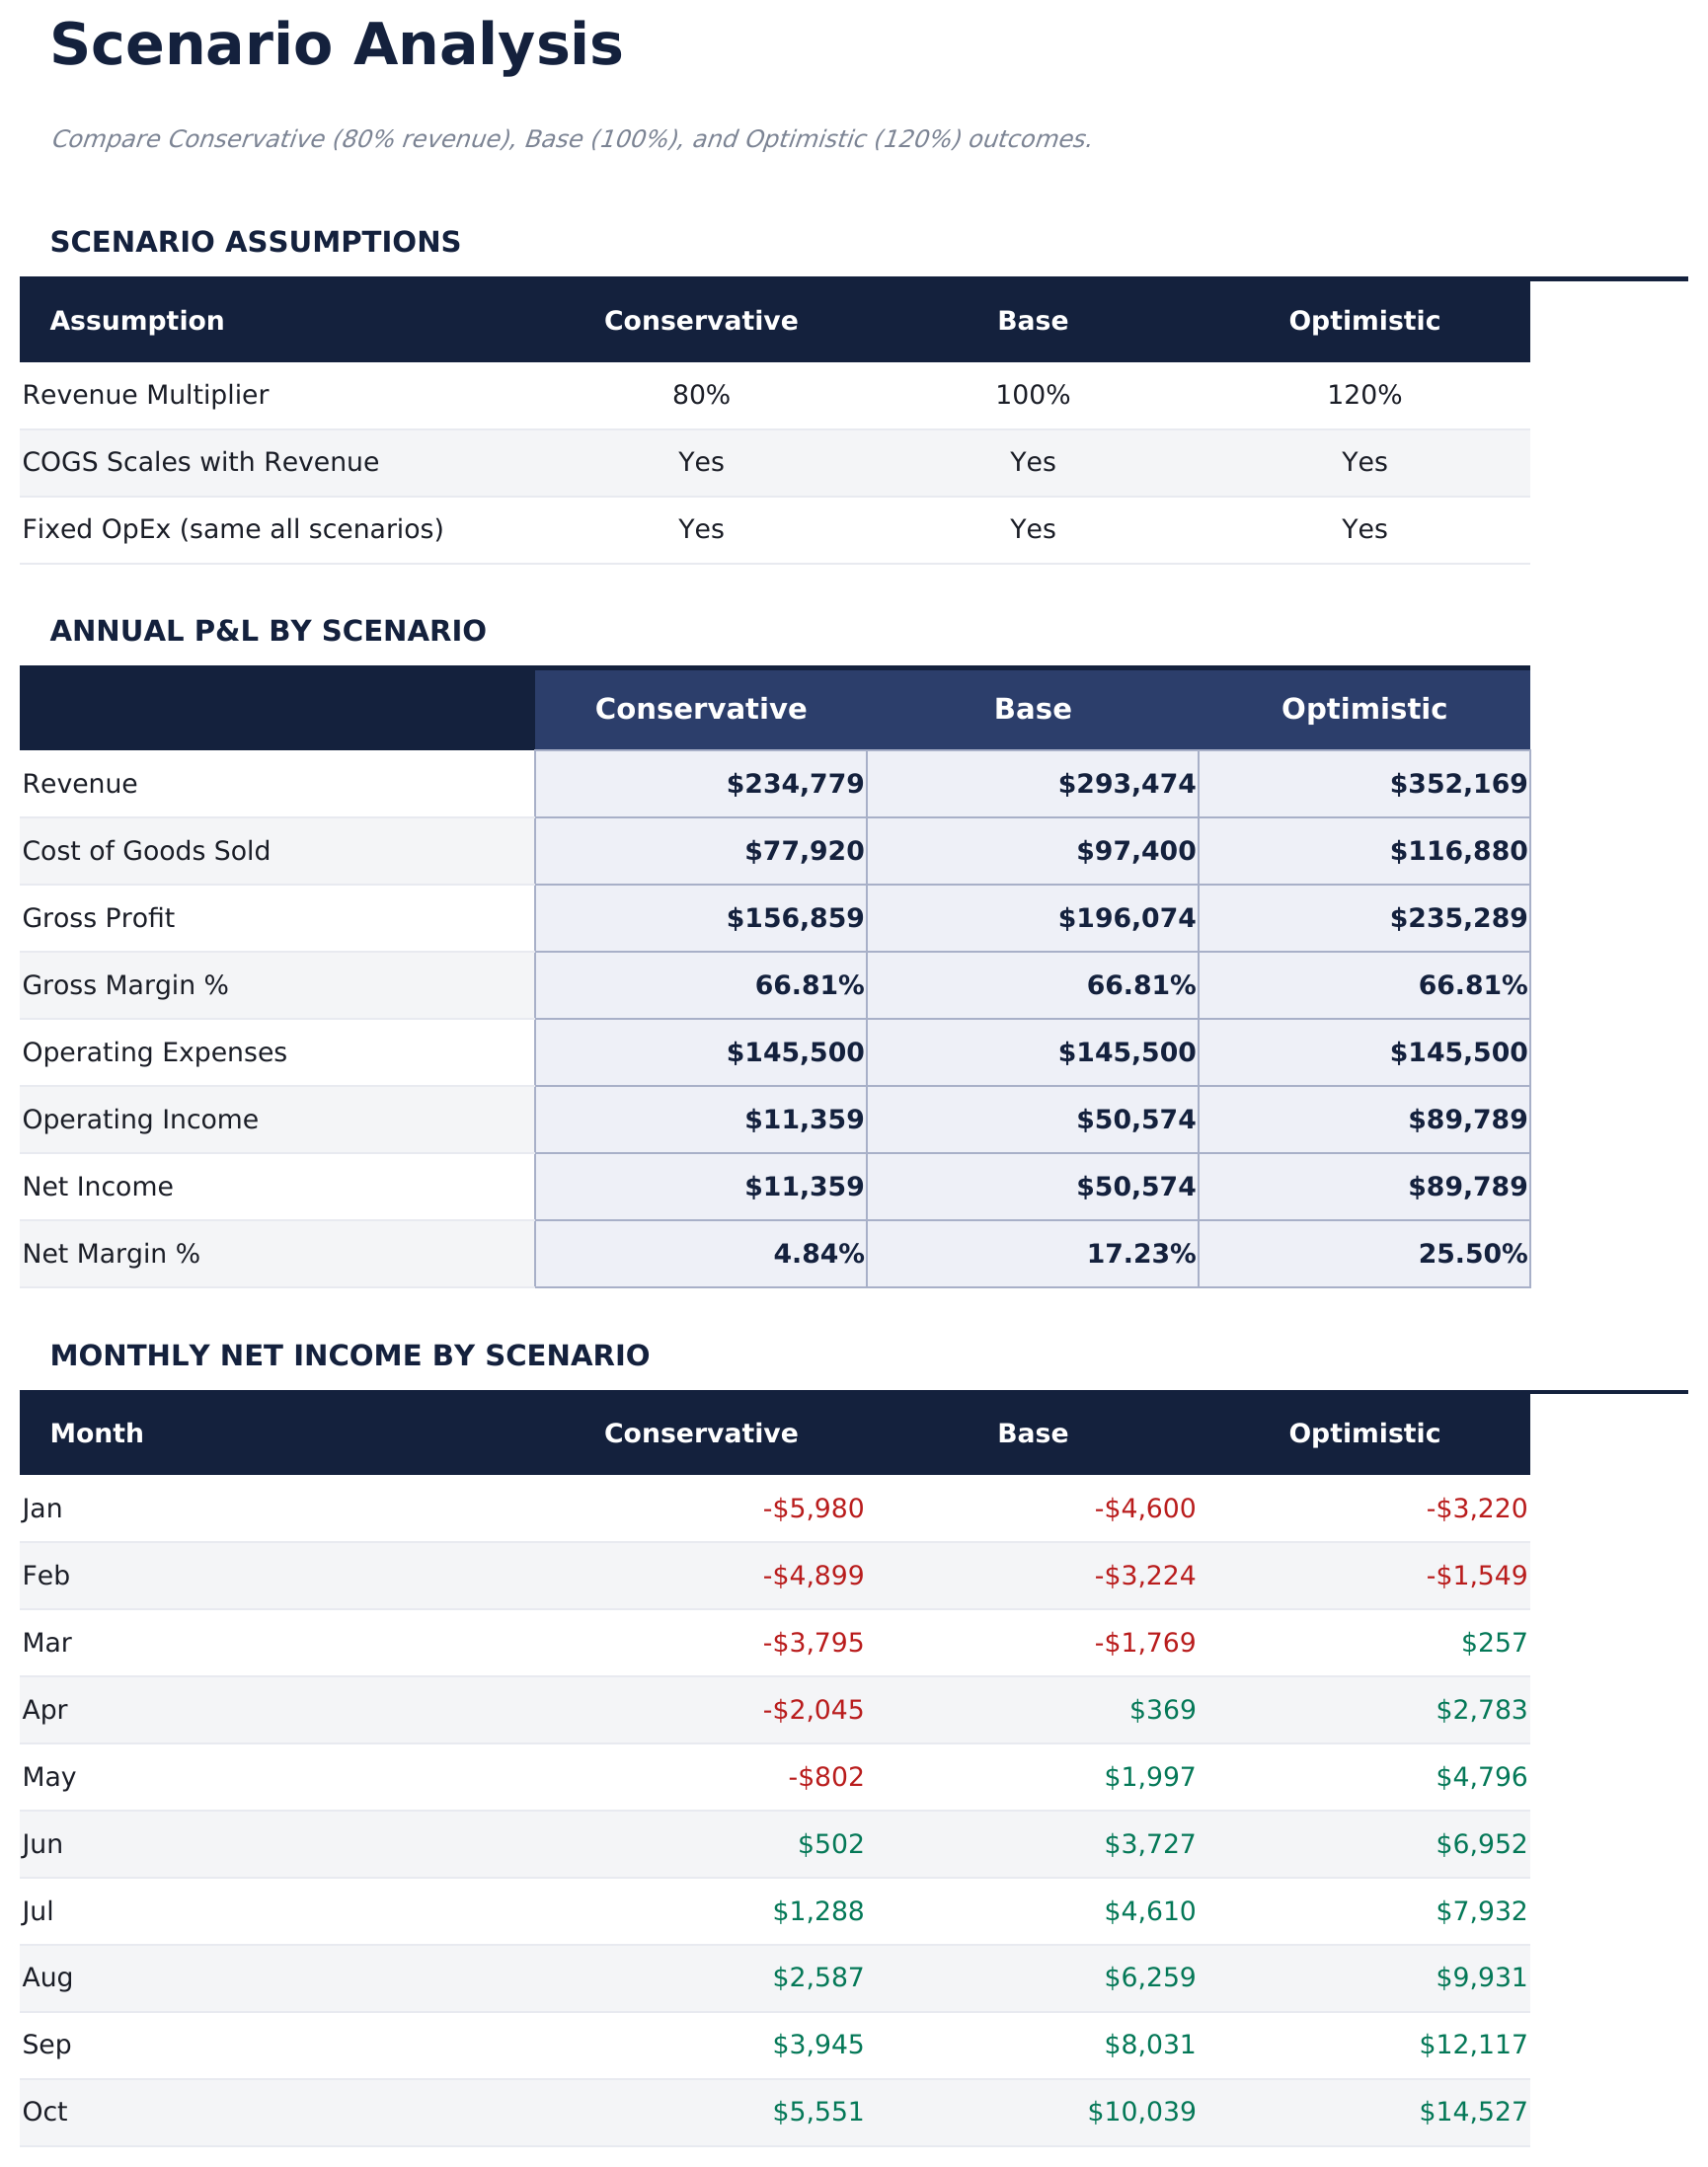Click the Optimistic column header in Annual P&L
Viewport: 1708px width, 2167px height.
[x=1366, y=710]
